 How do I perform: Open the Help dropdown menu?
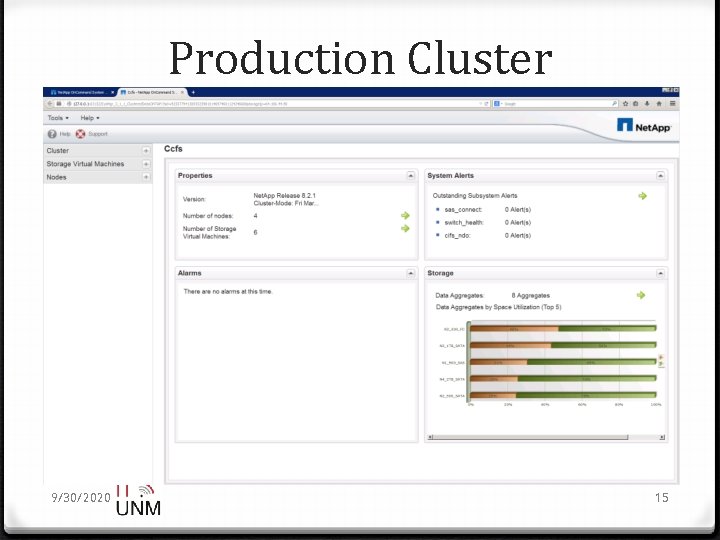coord(90,118)
